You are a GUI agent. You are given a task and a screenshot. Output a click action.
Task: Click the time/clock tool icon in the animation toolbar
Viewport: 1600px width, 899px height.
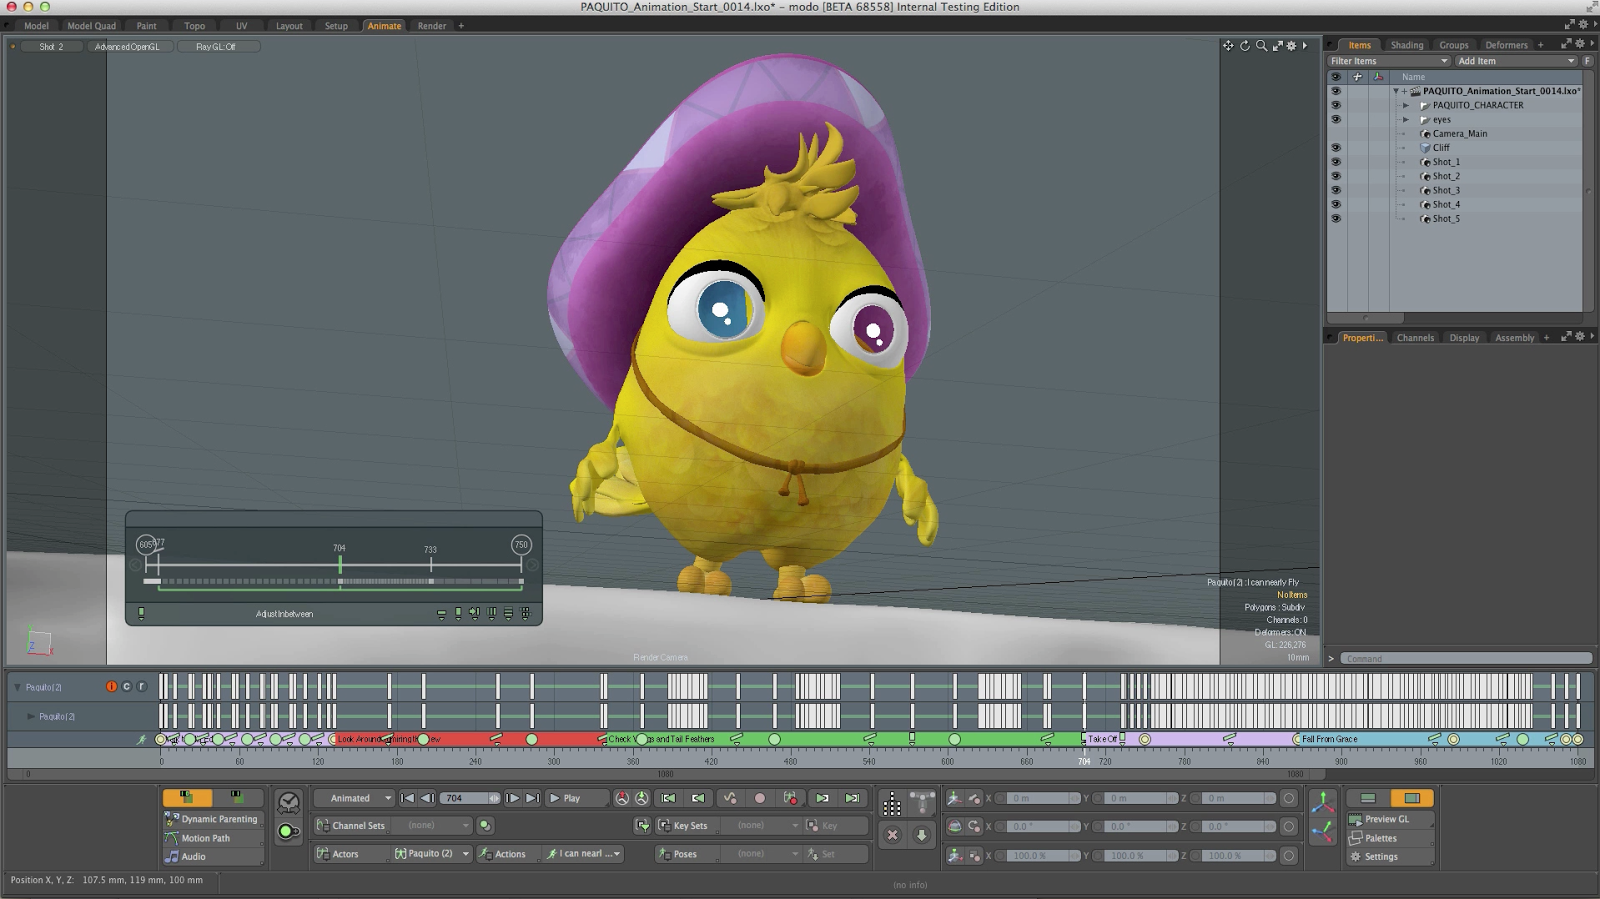[x=289, y=803]
